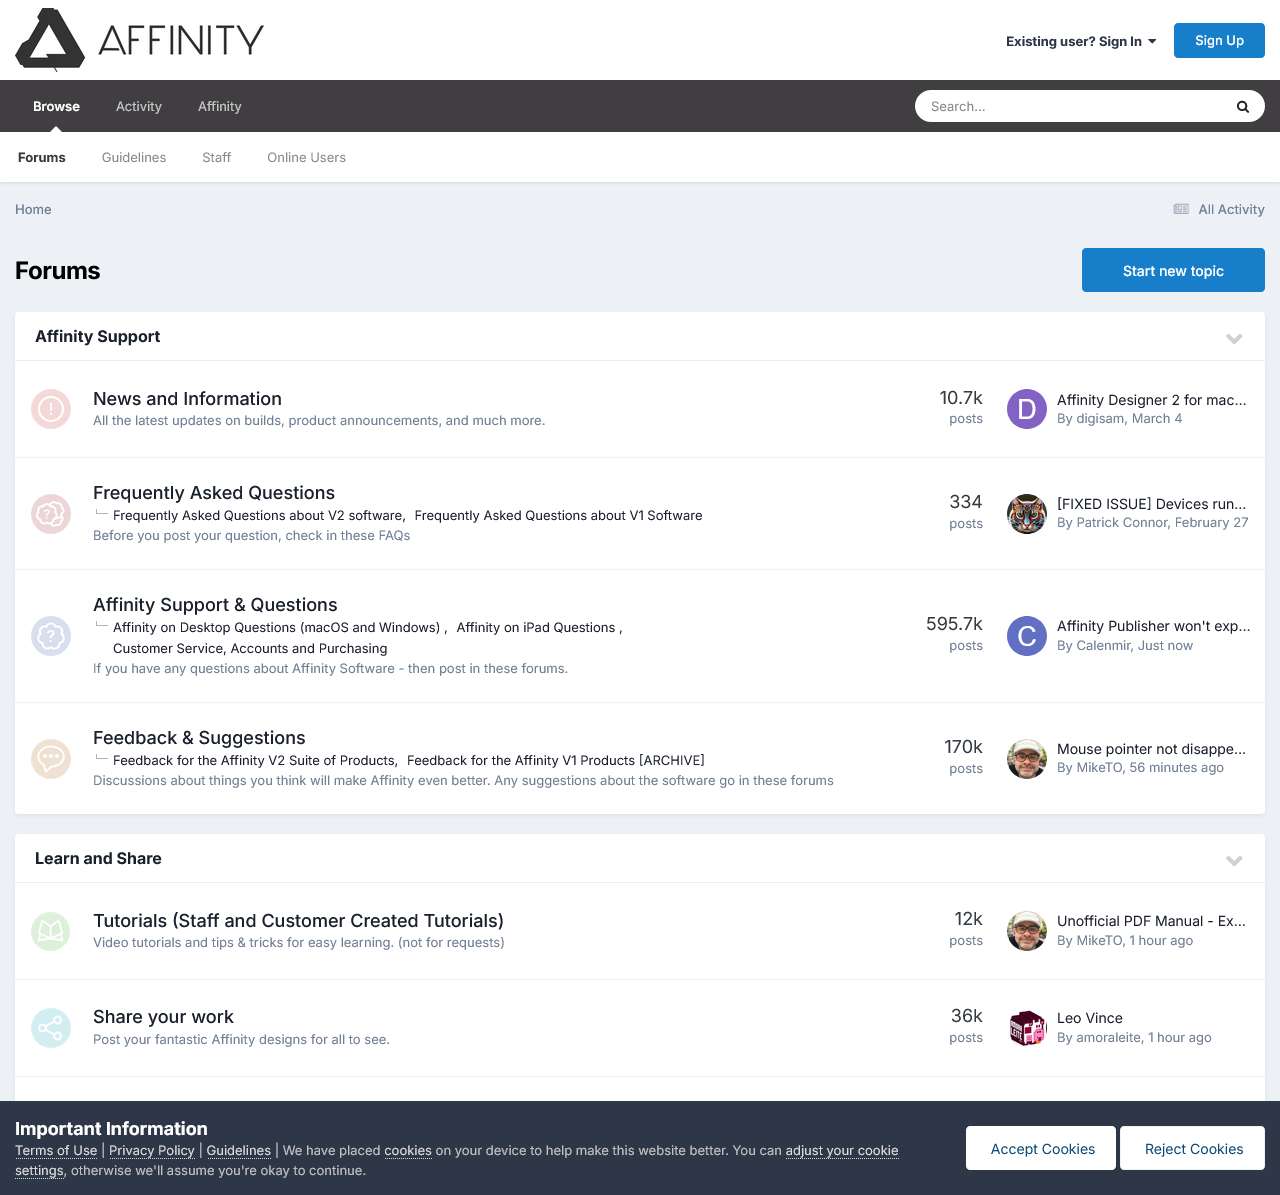Click the Search input field
The height and width of the screenshot is (1195, 1280).
tap(1075, 106)
